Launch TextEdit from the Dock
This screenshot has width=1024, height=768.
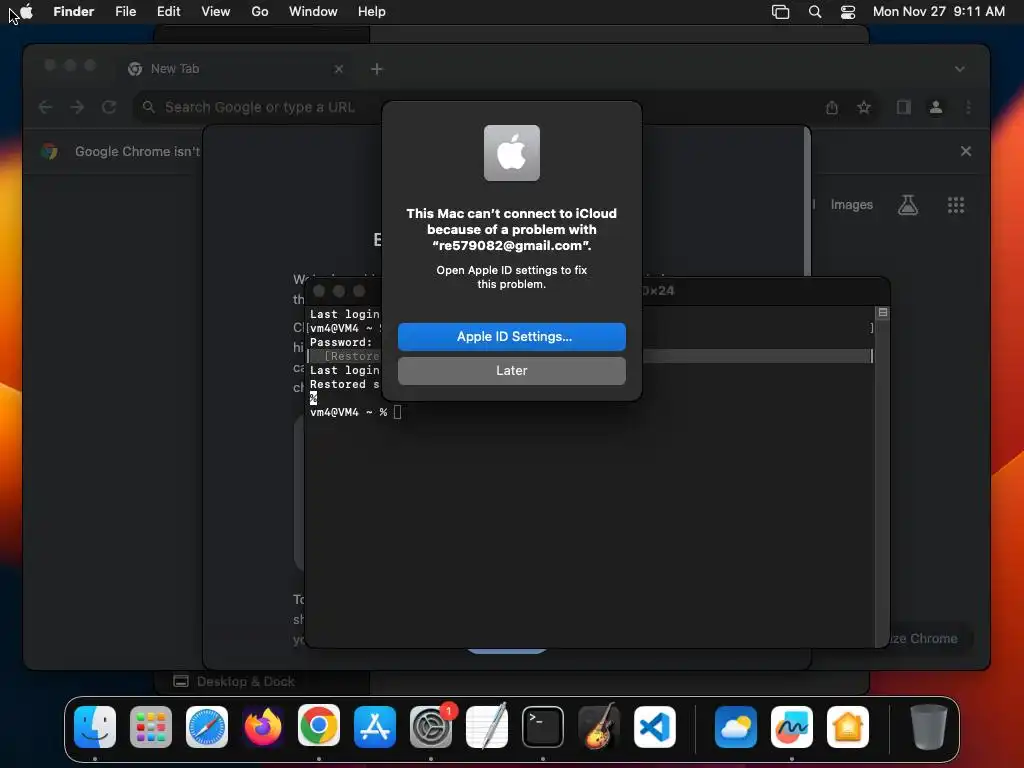(487, 727)
